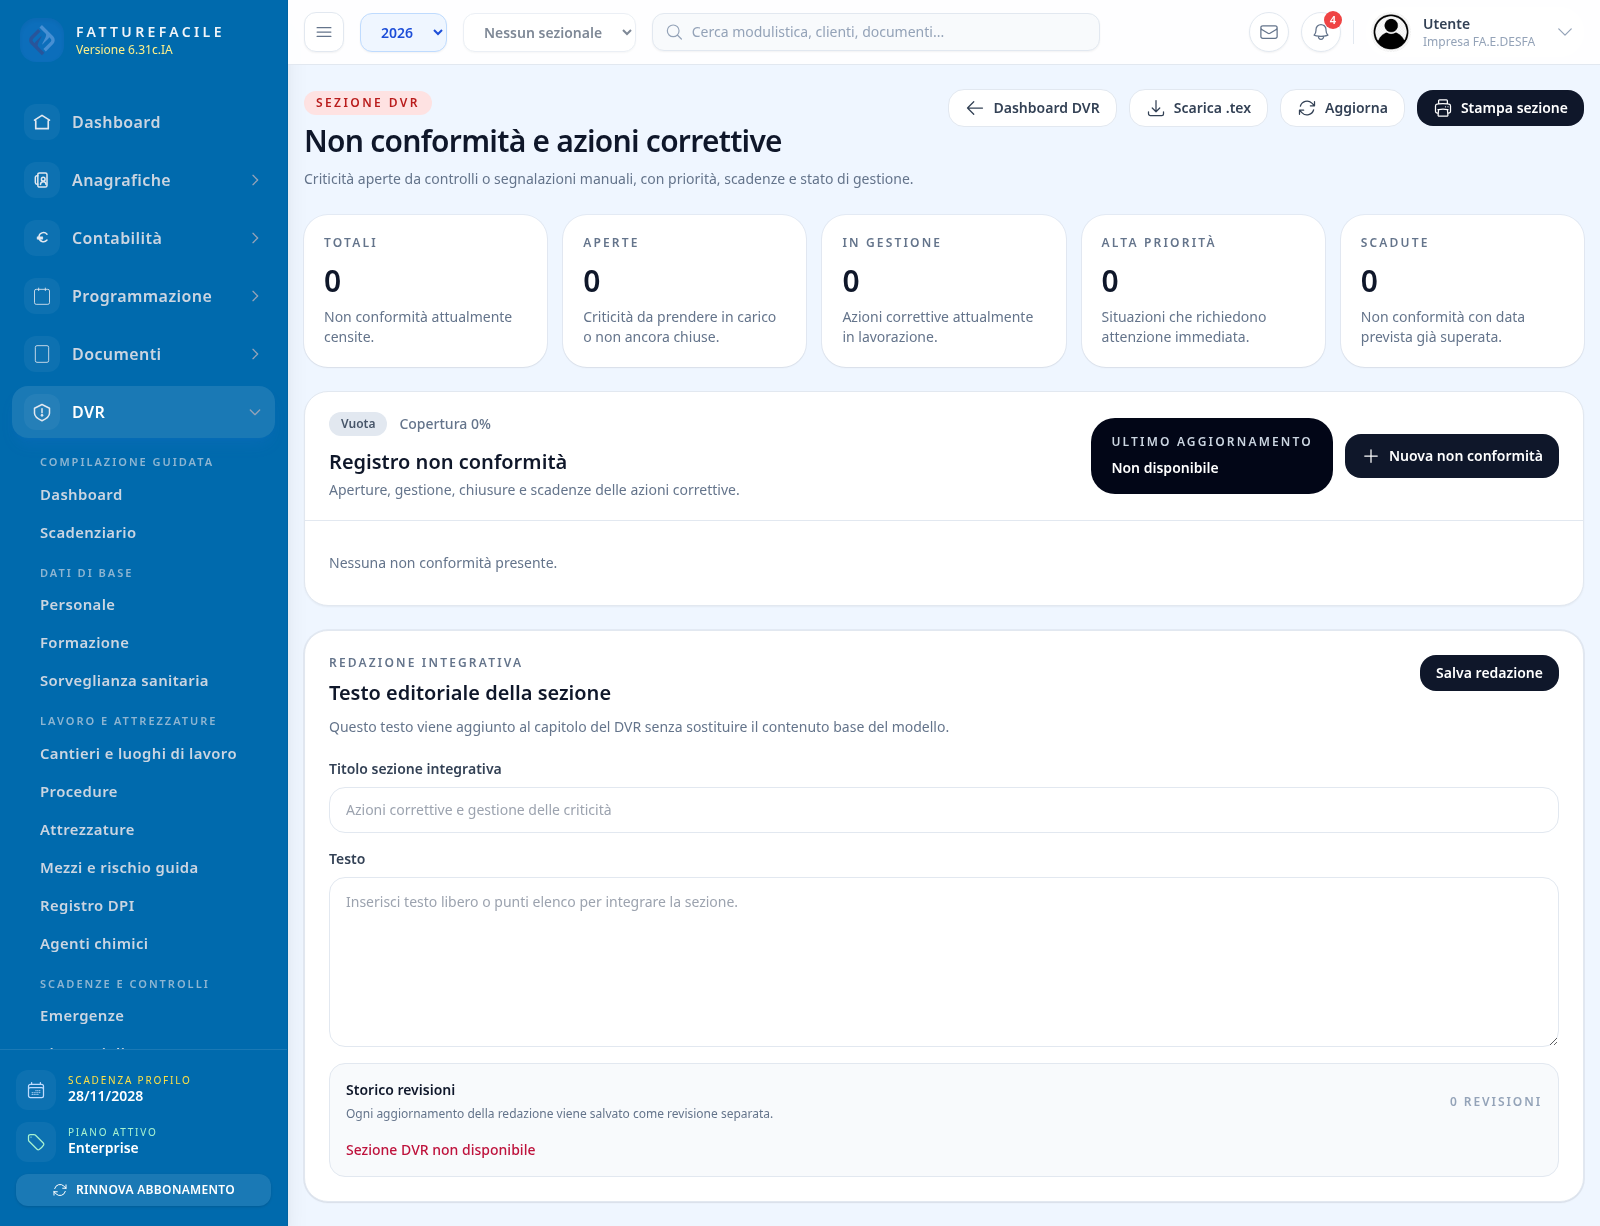Click the Alta priorità summary card

coord(1203,291)
